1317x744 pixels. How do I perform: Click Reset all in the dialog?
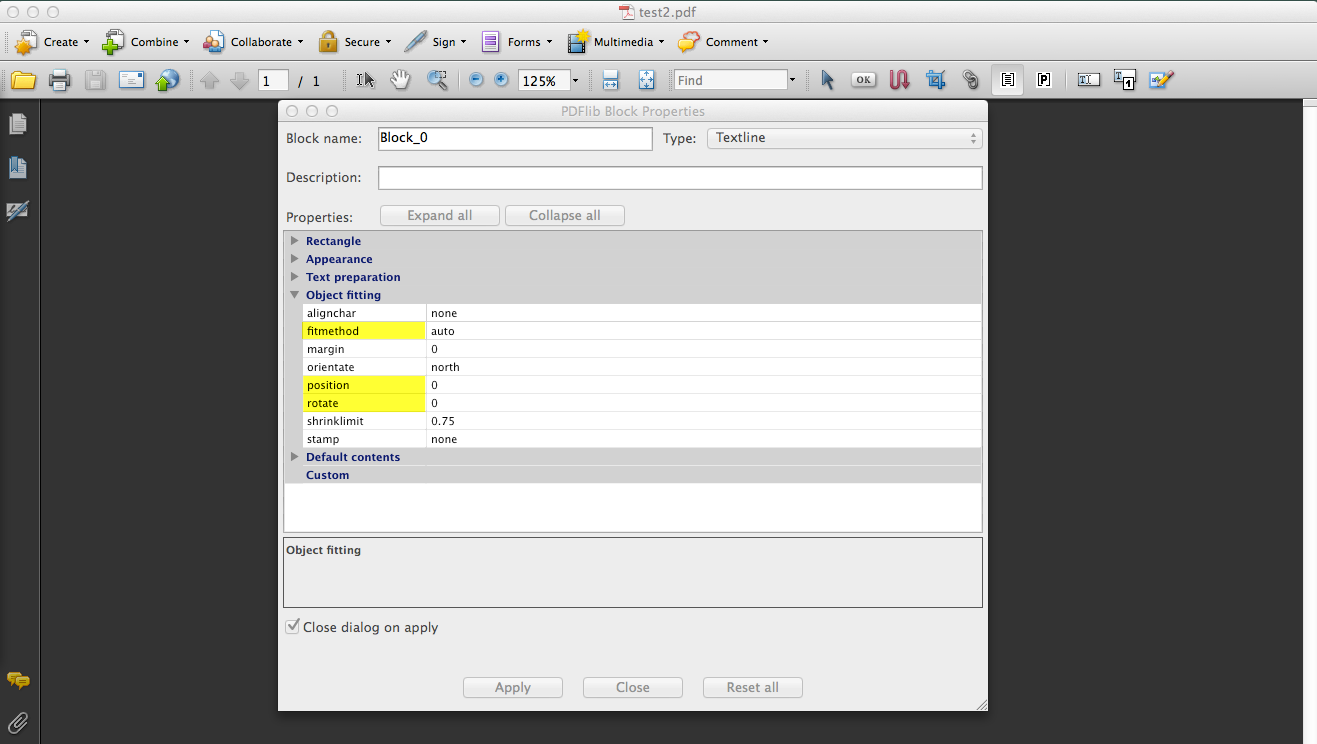[x=752, y=687]
